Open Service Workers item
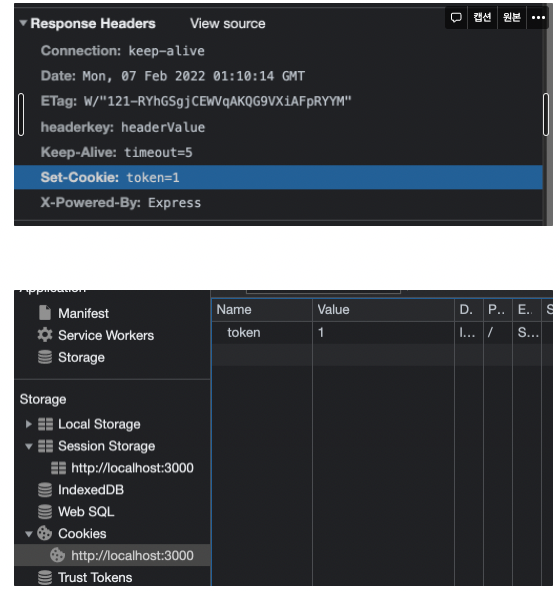The image size is (559, 591). [x=106, y=335]
